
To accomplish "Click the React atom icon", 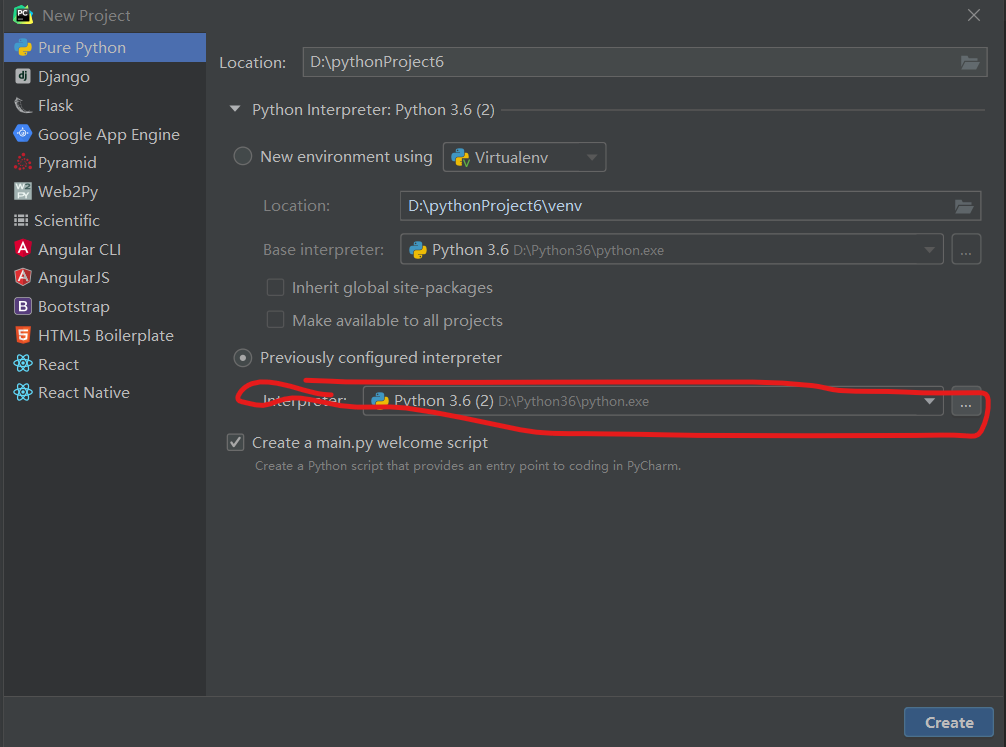I will click(23, 363).
